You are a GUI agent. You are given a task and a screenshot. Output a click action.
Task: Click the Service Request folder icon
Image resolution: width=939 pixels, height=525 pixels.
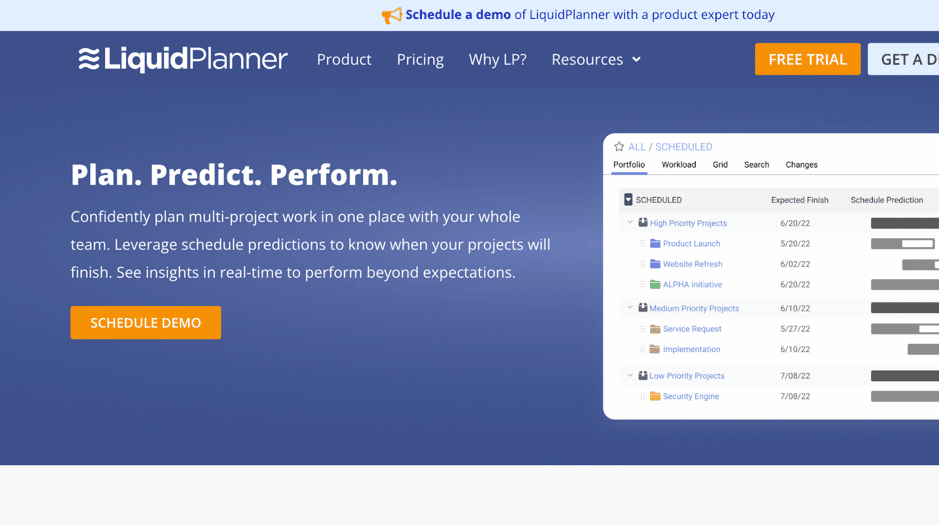point(655,329)
